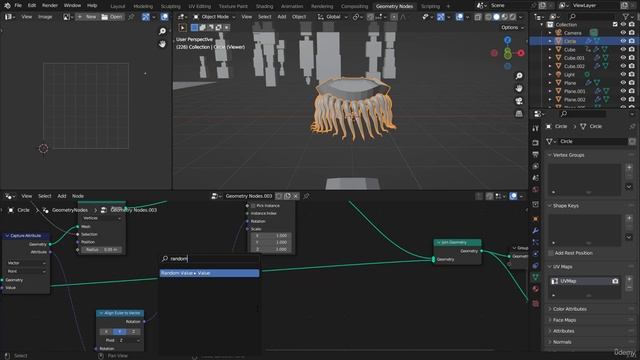Toggle render camera icon for Cube
Viewport: 640px width, 360px height.
631,49
